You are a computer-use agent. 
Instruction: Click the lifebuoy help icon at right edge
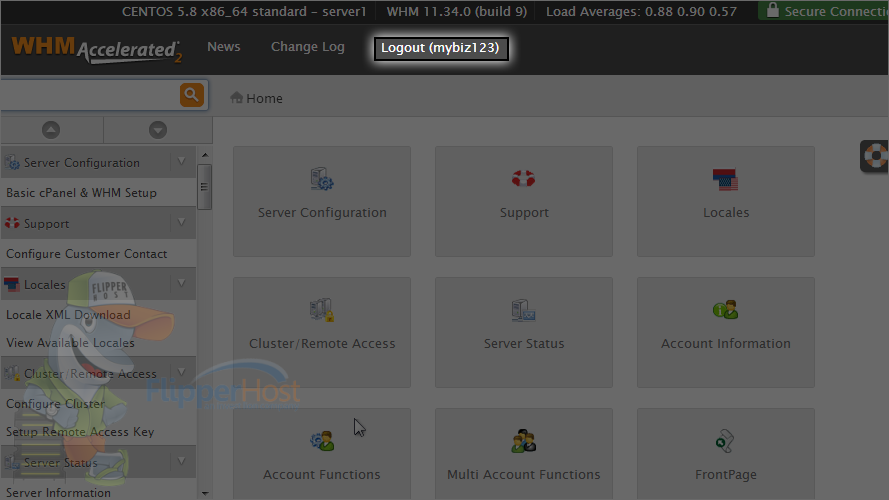(875, 156)
